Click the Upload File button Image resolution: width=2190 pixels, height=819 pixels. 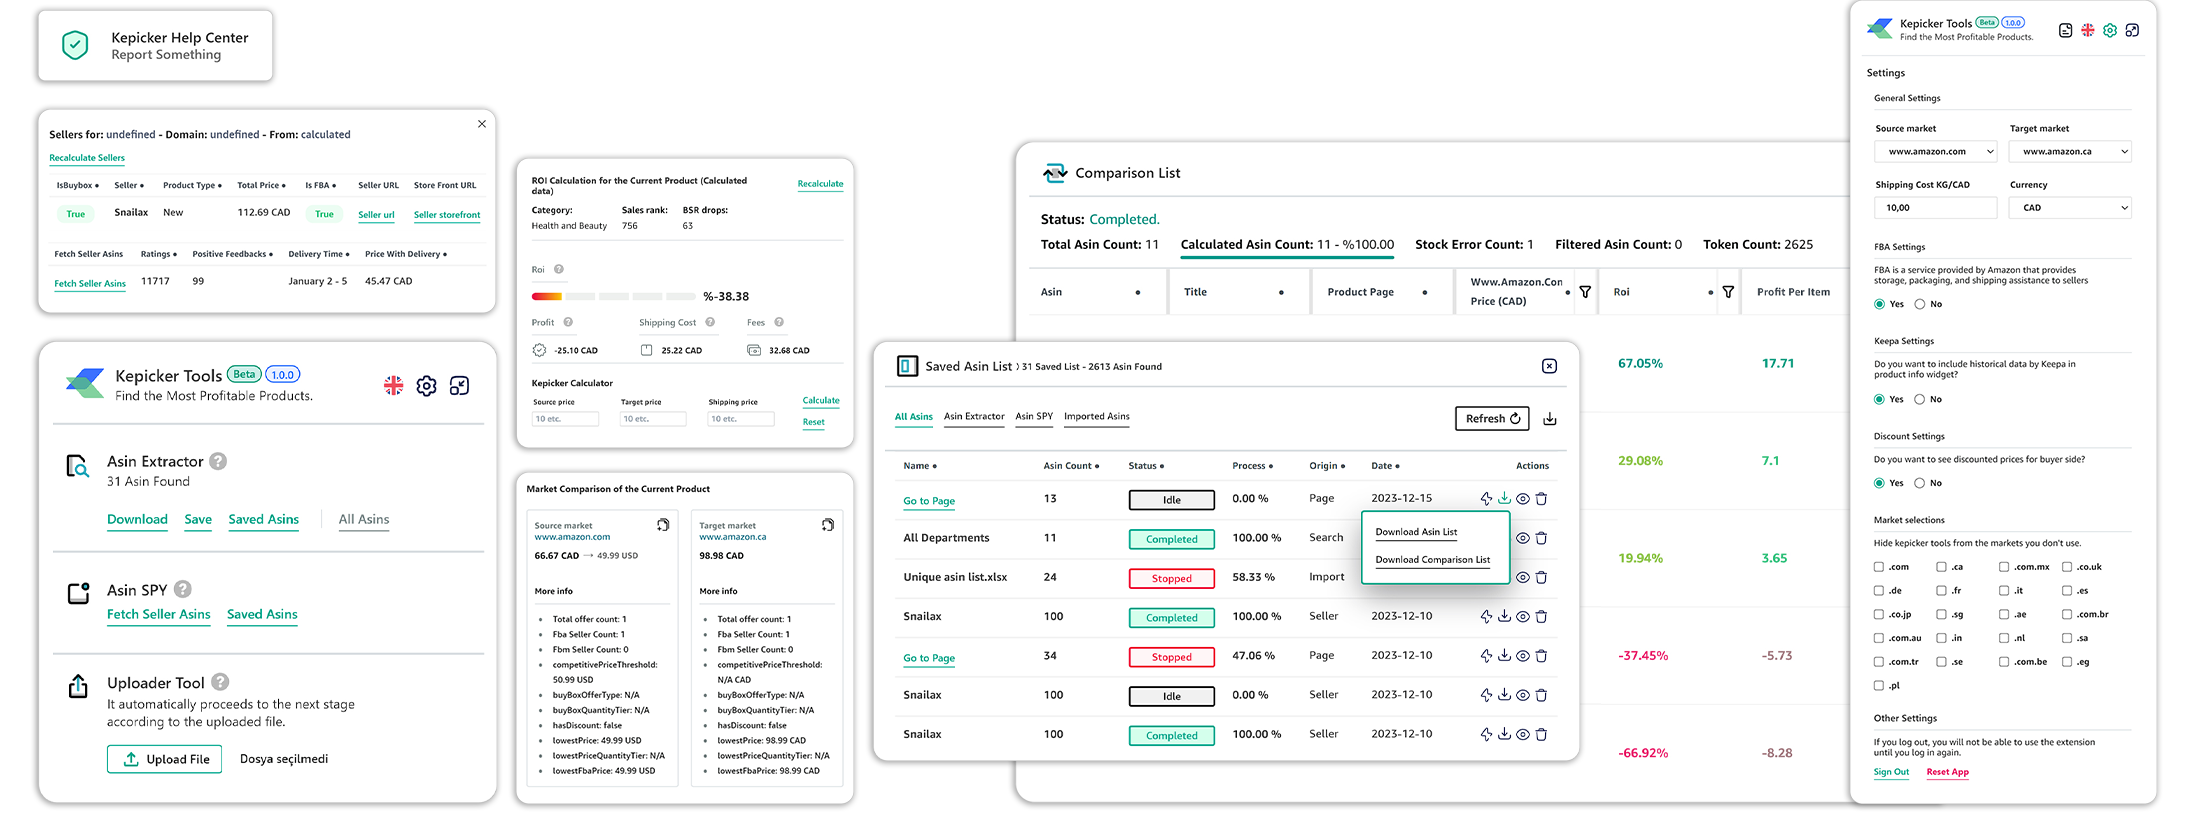164,759
